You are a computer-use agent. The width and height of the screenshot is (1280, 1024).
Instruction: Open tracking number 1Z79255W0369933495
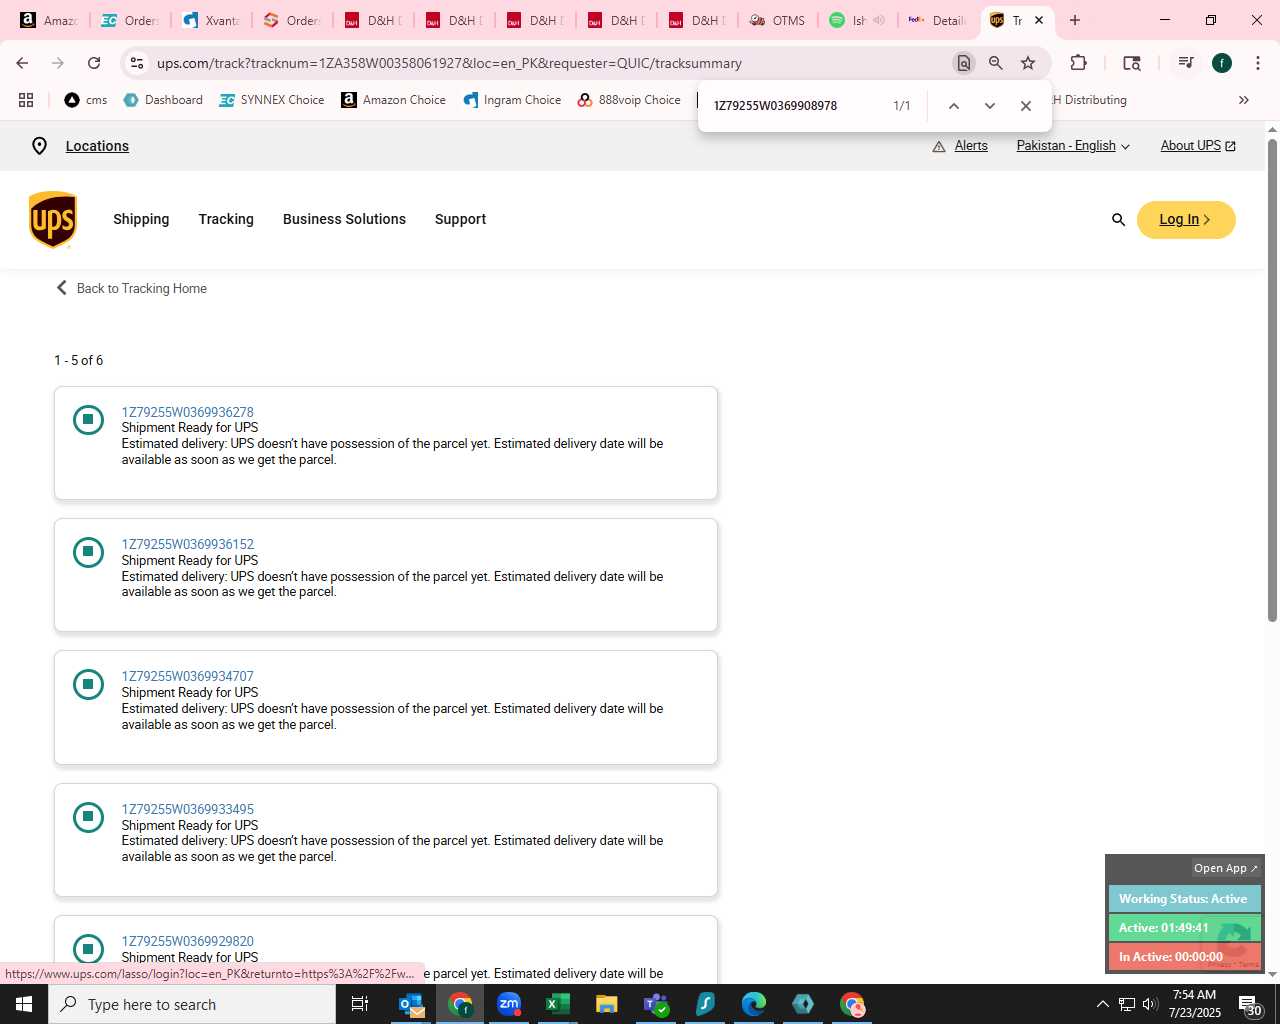click(x=188, y=809)
